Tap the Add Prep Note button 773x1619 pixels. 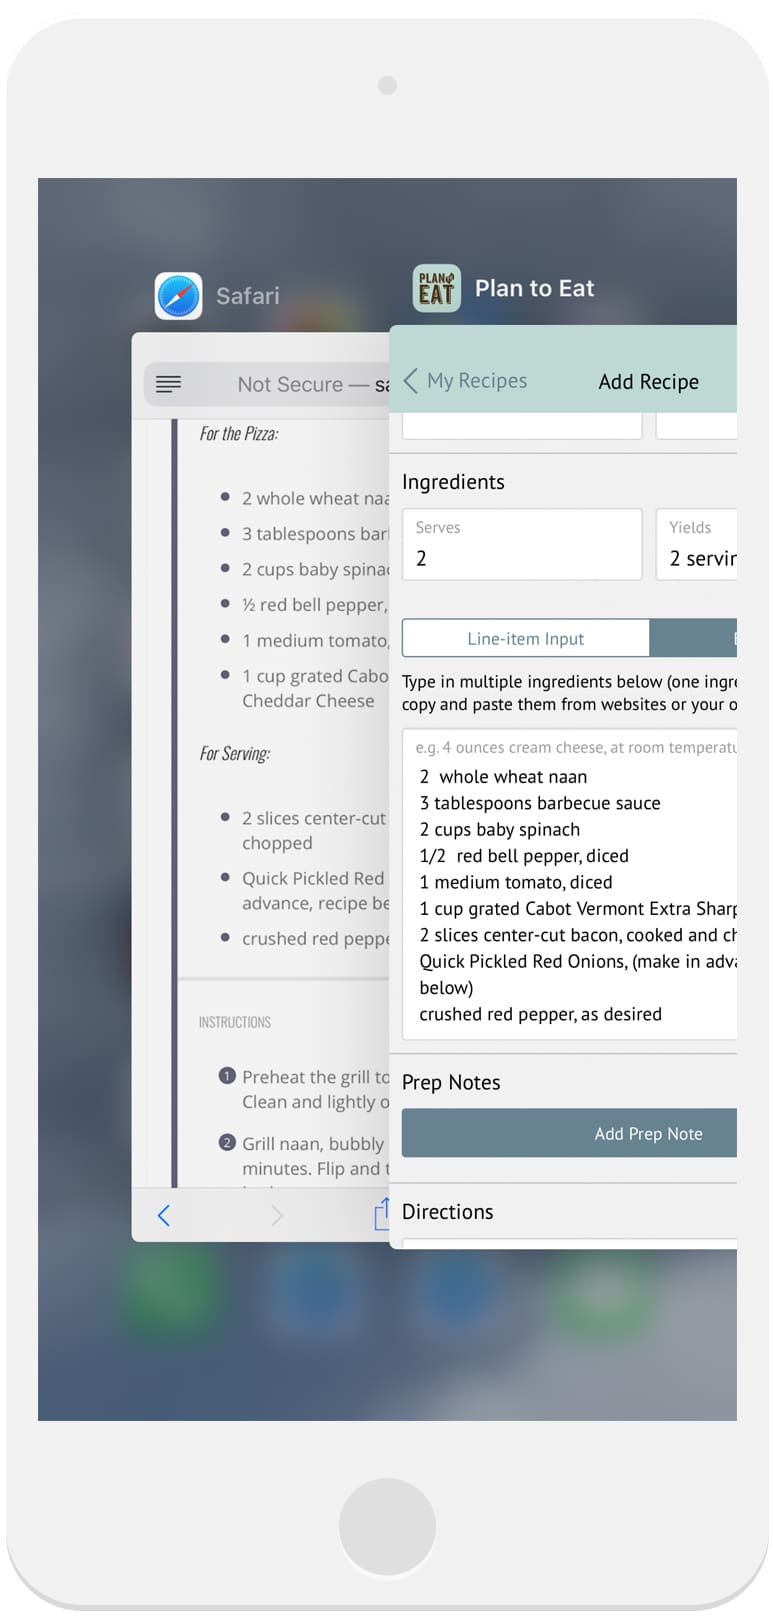coord(570,1133)
